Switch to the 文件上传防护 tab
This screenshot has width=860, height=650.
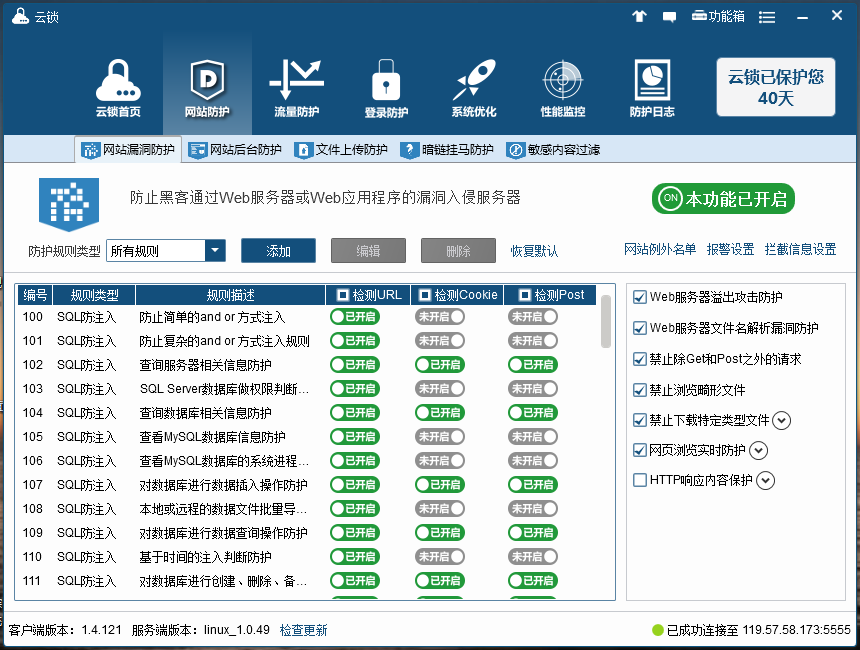[x=341, y=150]
